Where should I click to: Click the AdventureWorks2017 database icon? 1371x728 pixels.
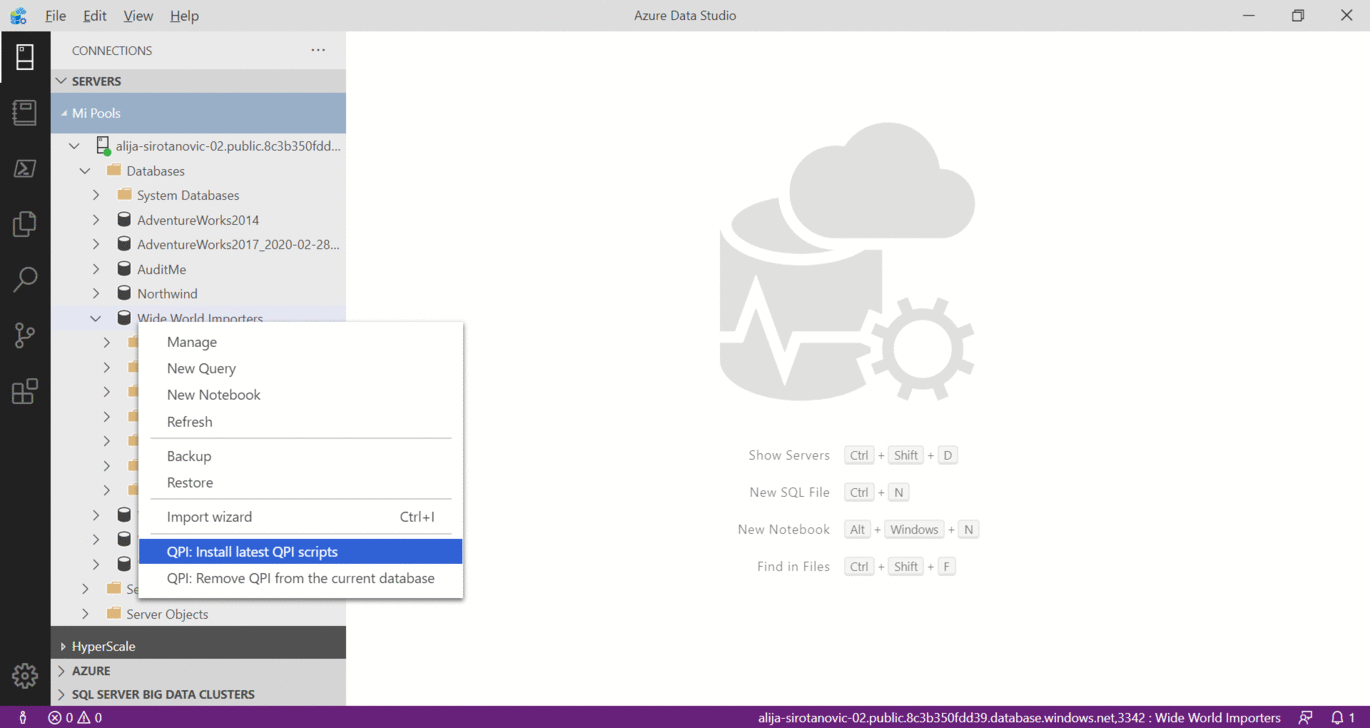tap(124, 244)
